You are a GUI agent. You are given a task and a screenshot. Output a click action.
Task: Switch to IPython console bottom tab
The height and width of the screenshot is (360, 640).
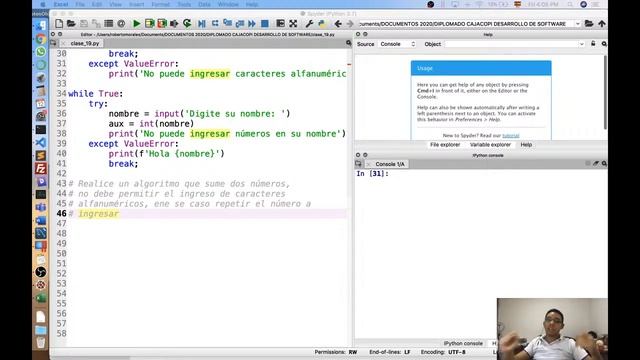(x=463, y=343)
